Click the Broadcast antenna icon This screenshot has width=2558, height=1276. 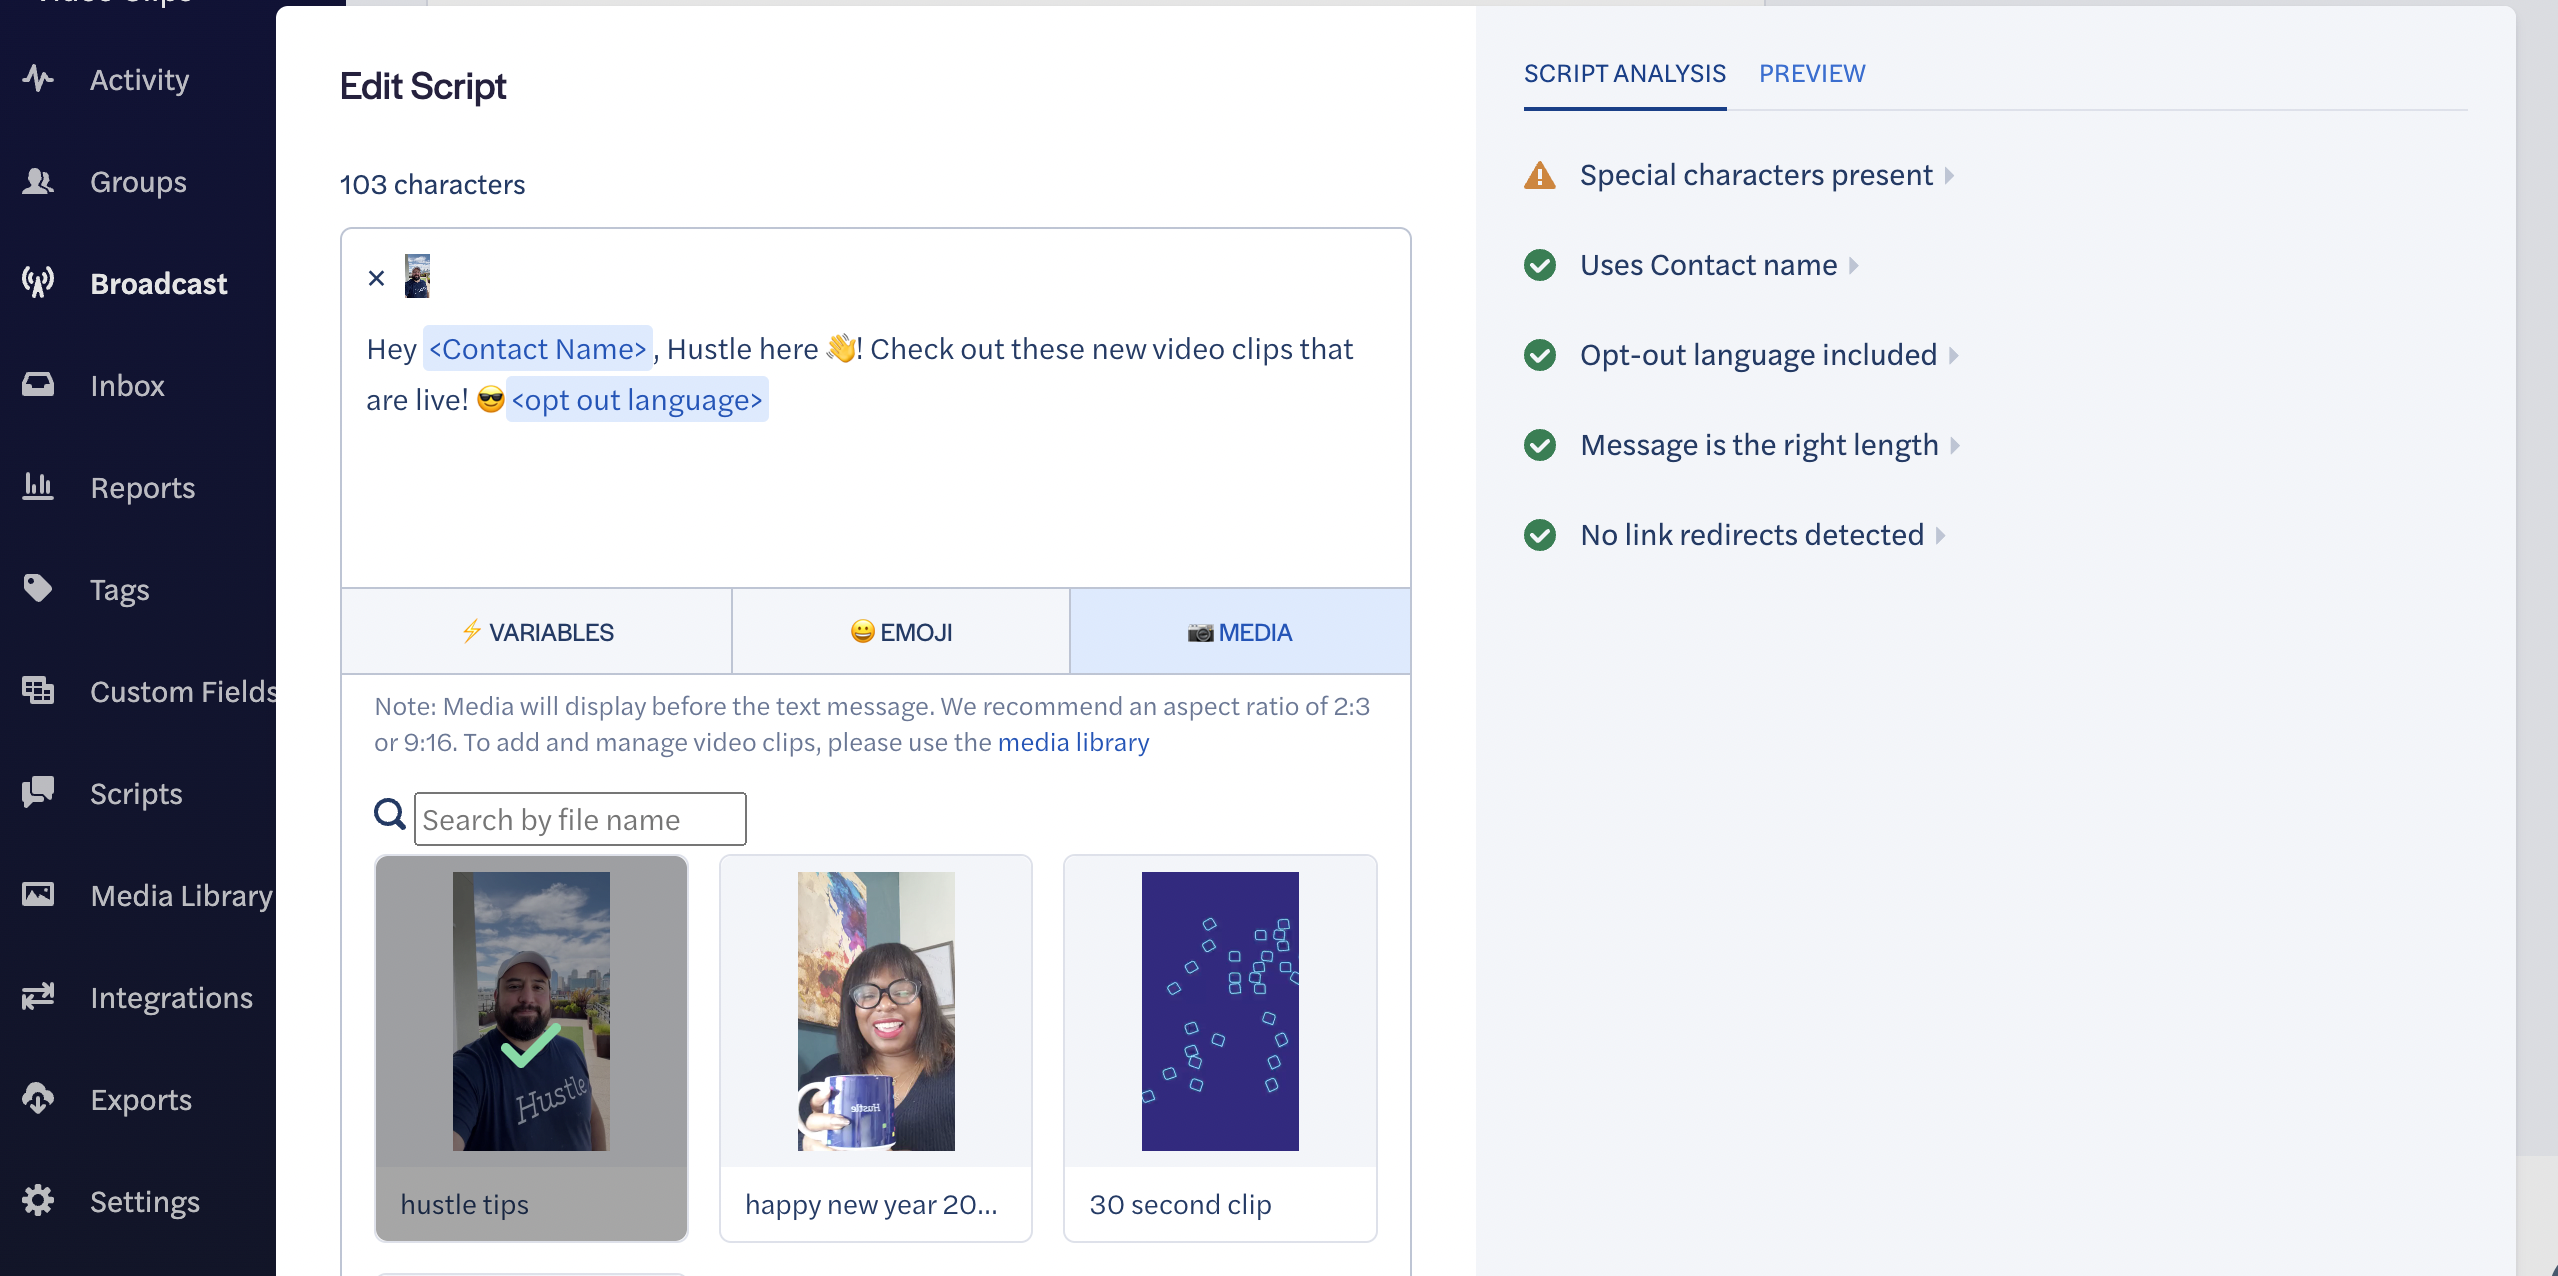38,283
